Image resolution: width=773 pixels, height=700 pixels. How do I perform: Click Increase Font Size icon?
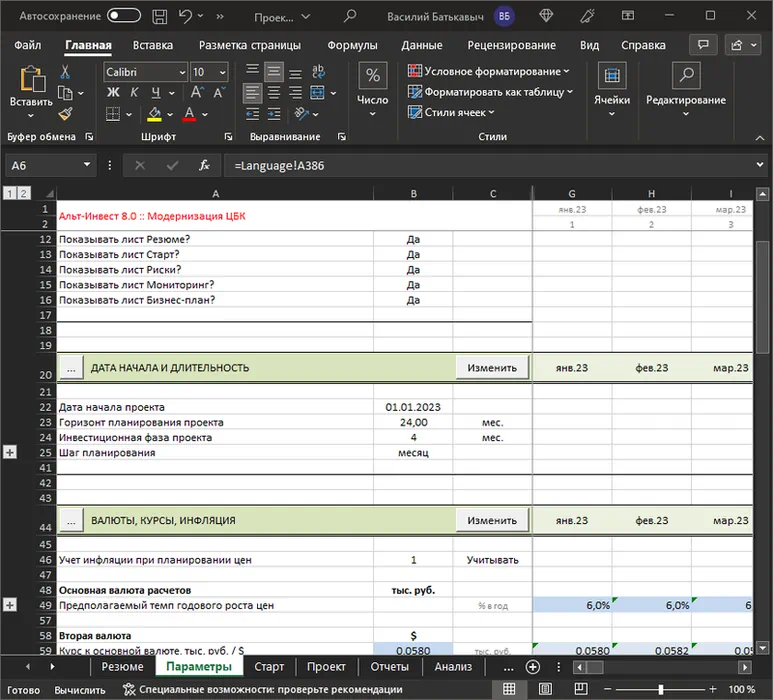click(197, 93)
